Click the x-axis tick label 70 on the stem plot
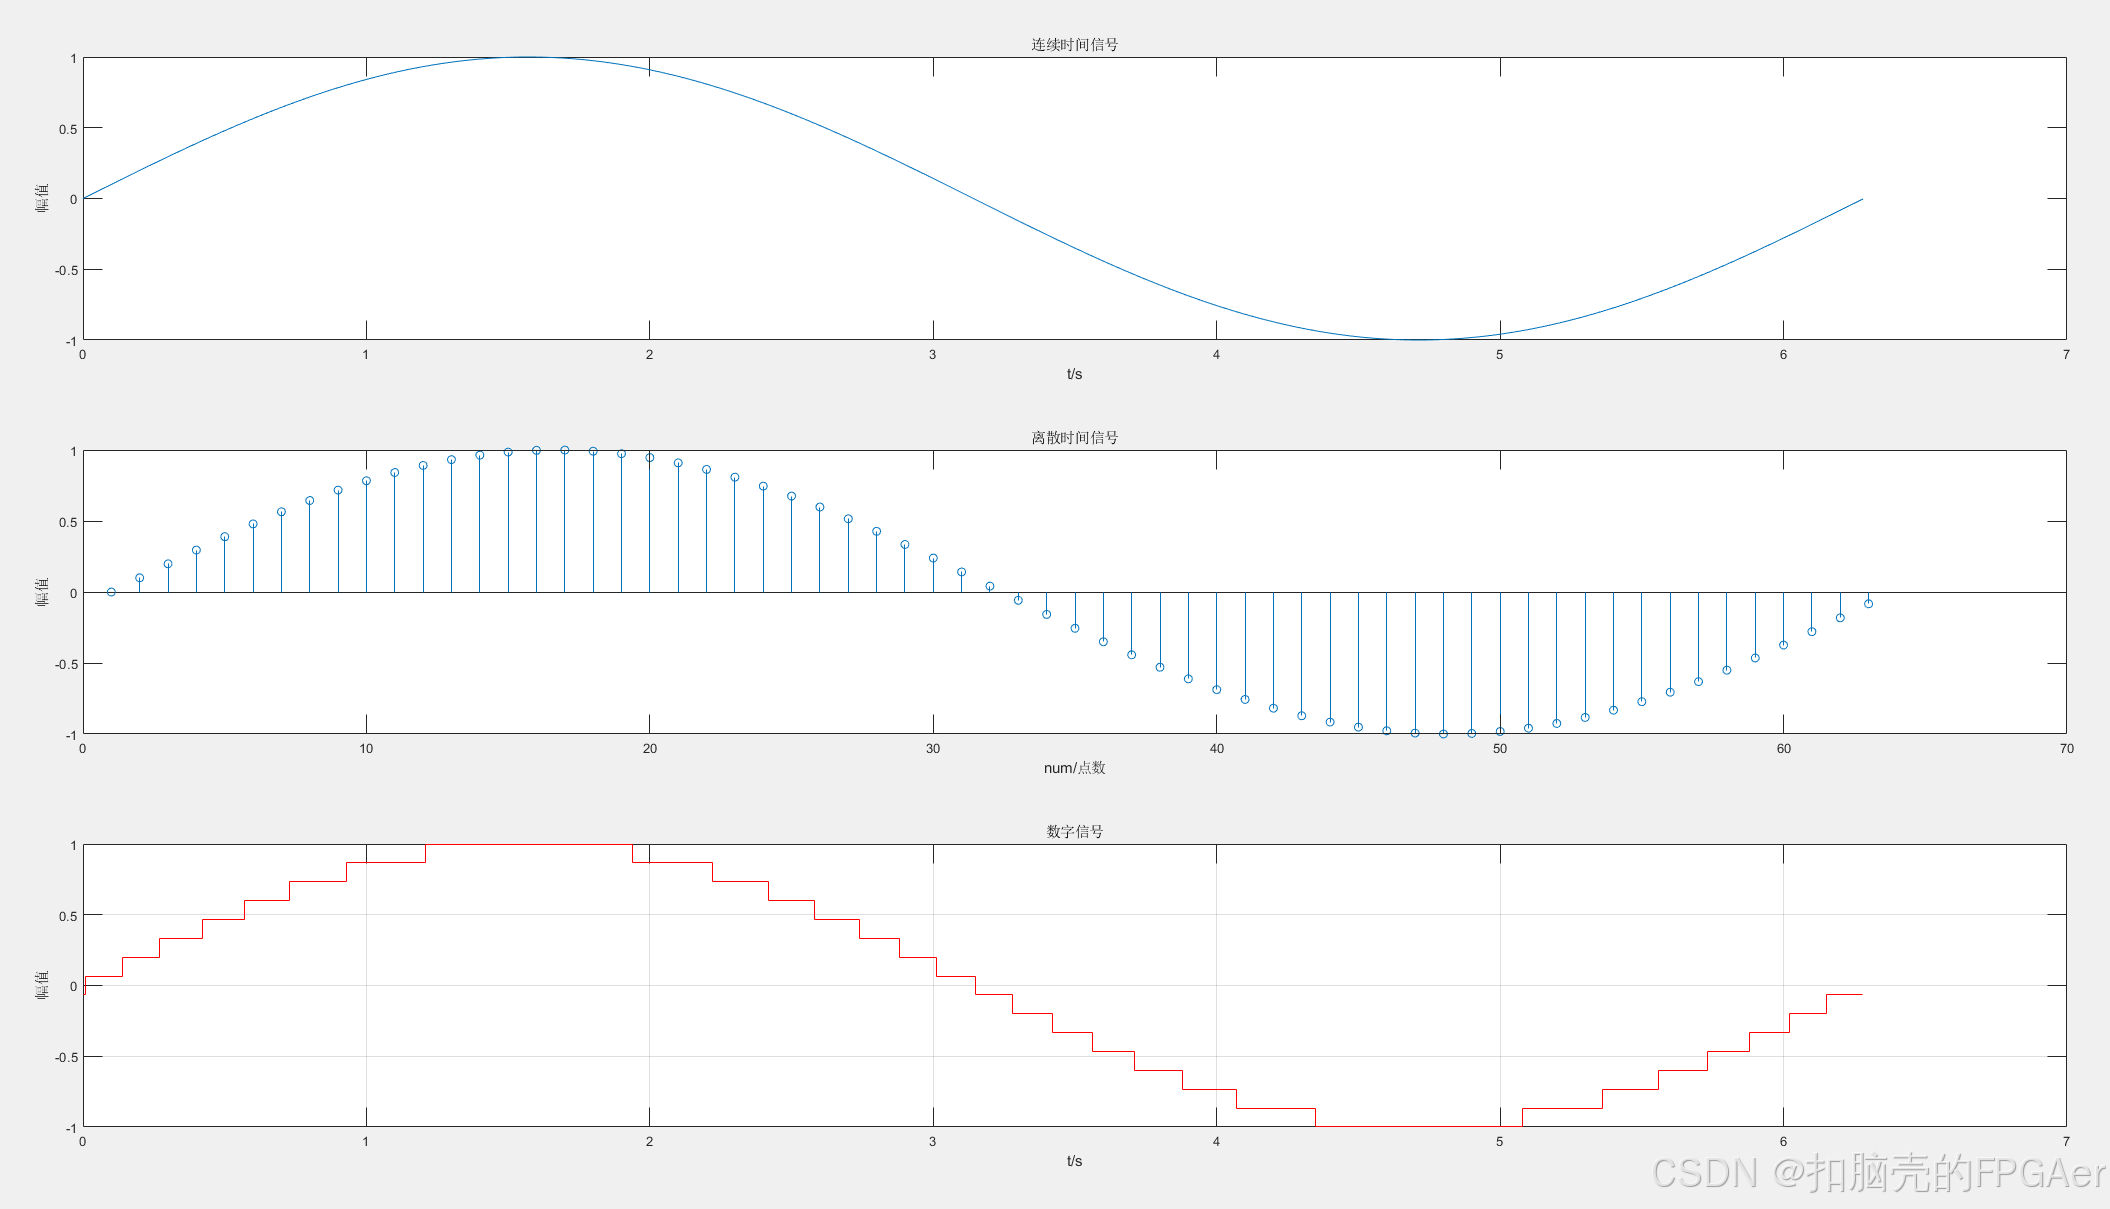 click(x=2066, y=749)
